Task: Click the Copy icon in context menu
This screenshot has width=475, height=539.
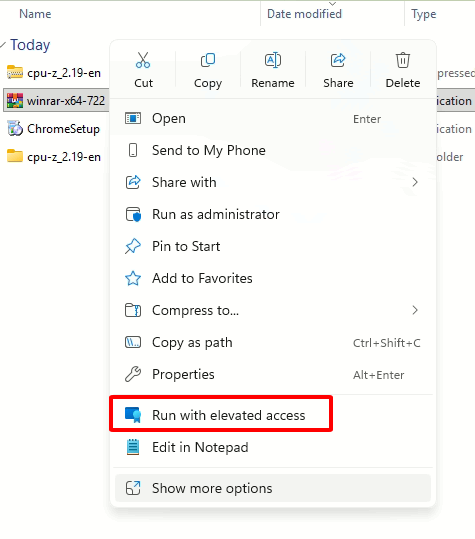Action: tap(208, 60)
